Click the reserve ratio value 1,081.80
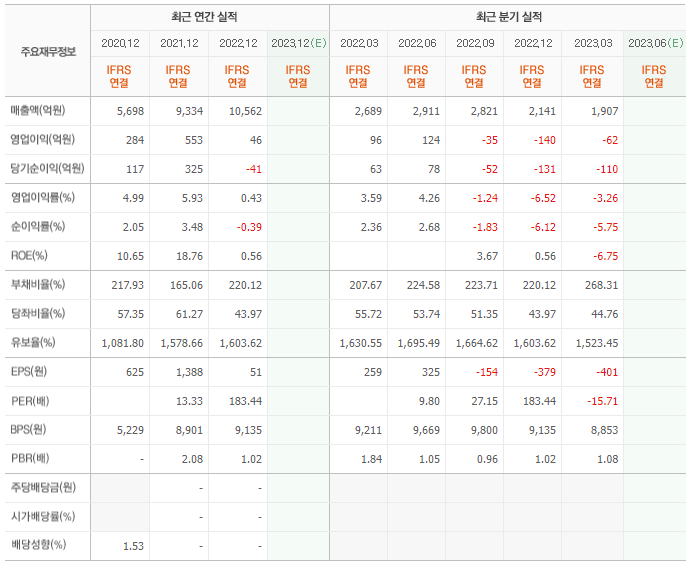The width and height of the screenshot is (691, 564). (123, 343)
